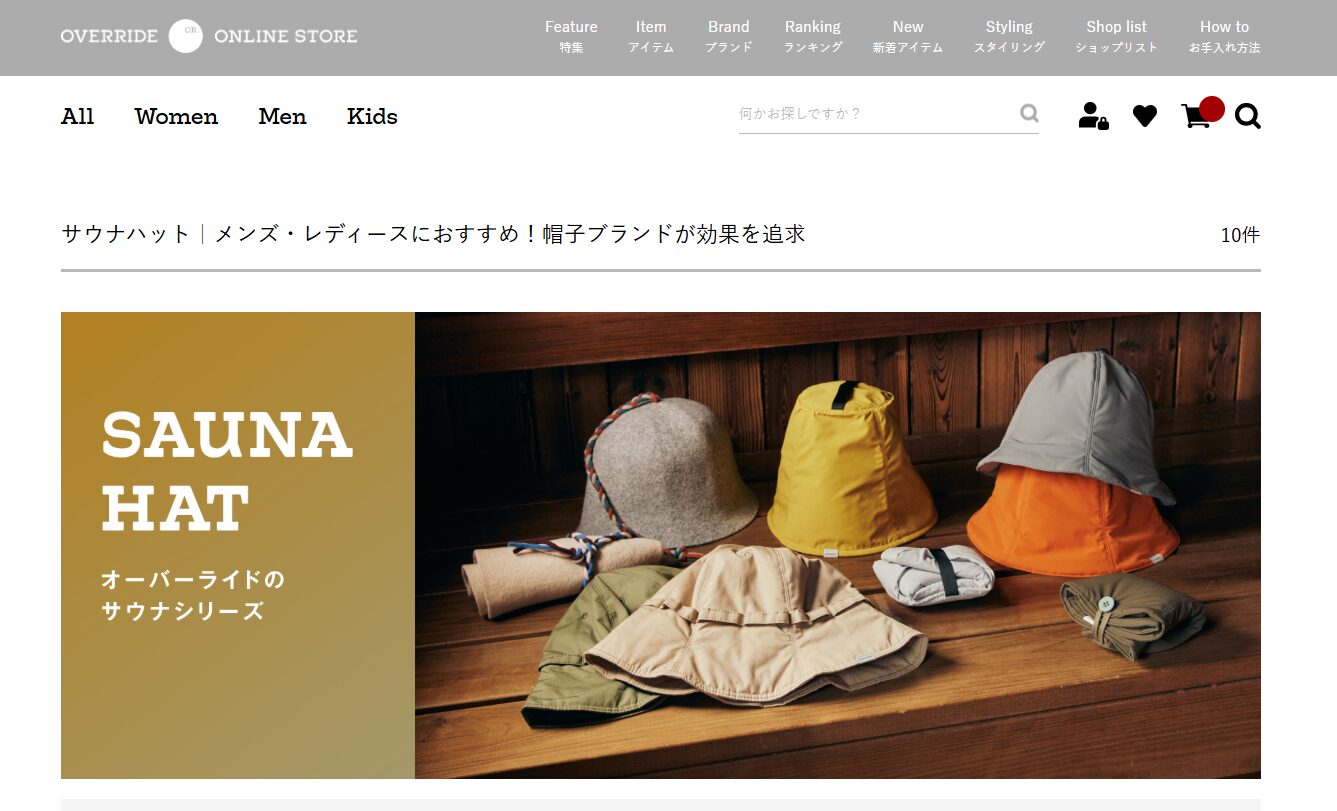Select the Women category tab
The height and width of the screenshot is (811, 1337).
click(176, 116)
